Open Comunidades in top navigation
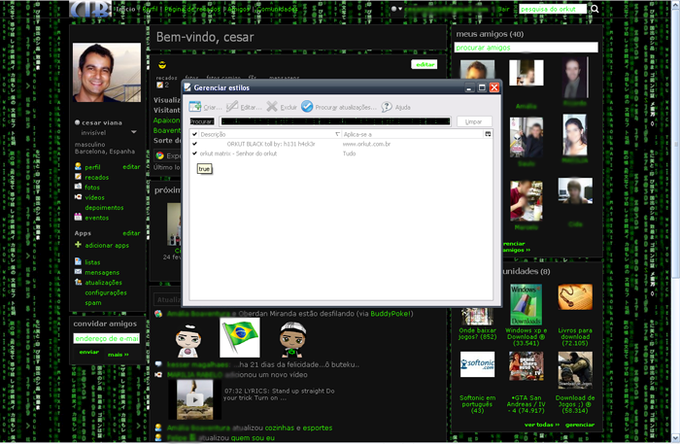Screen dimensions: 680x444 [278, 9]
